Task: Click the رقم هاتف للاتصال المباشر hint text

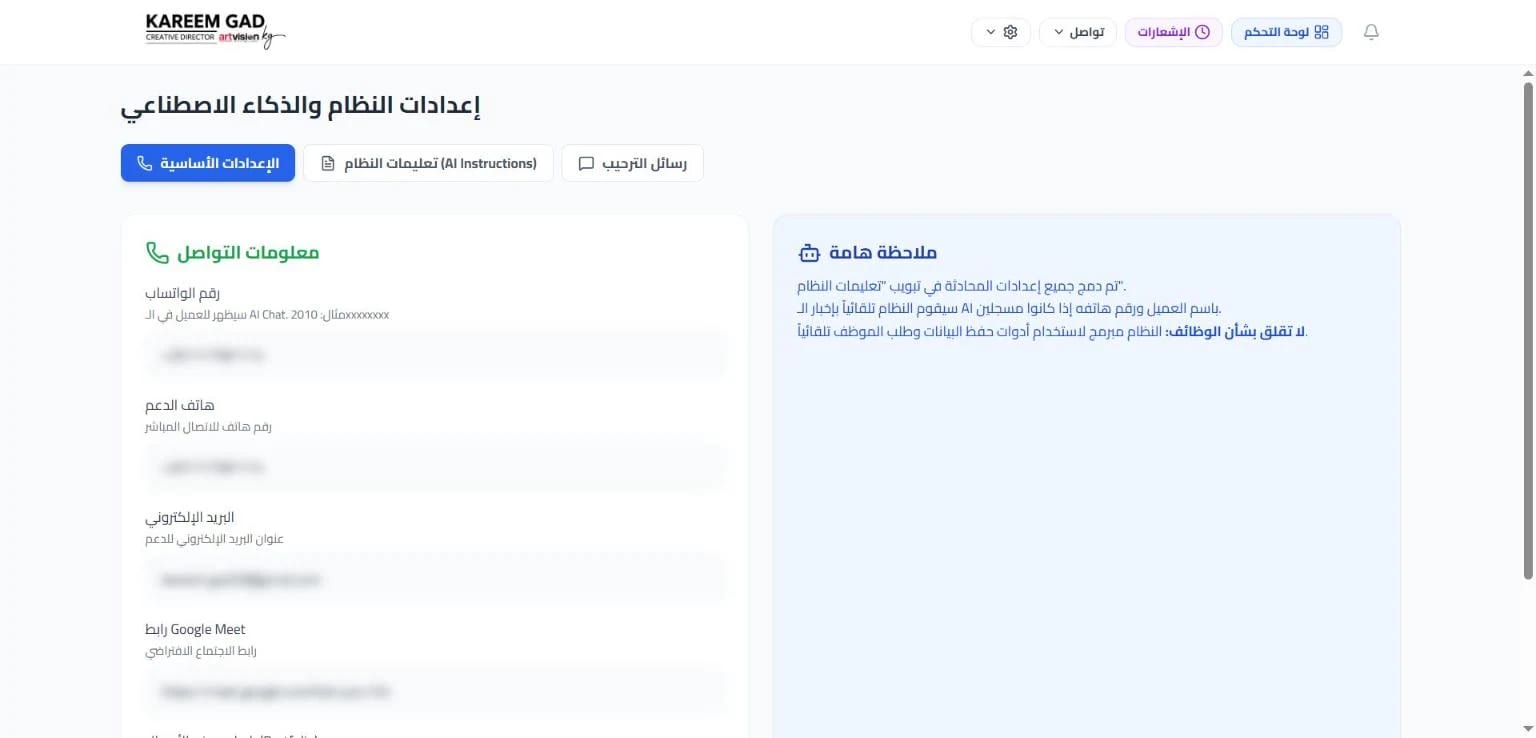Action: (x=208, y=427)
